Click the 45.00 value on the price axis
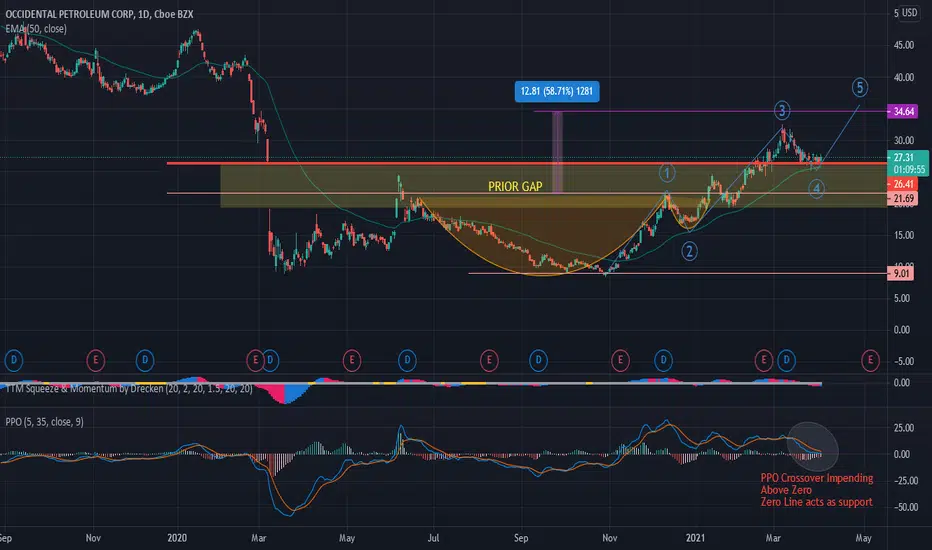 coord(904,45)
